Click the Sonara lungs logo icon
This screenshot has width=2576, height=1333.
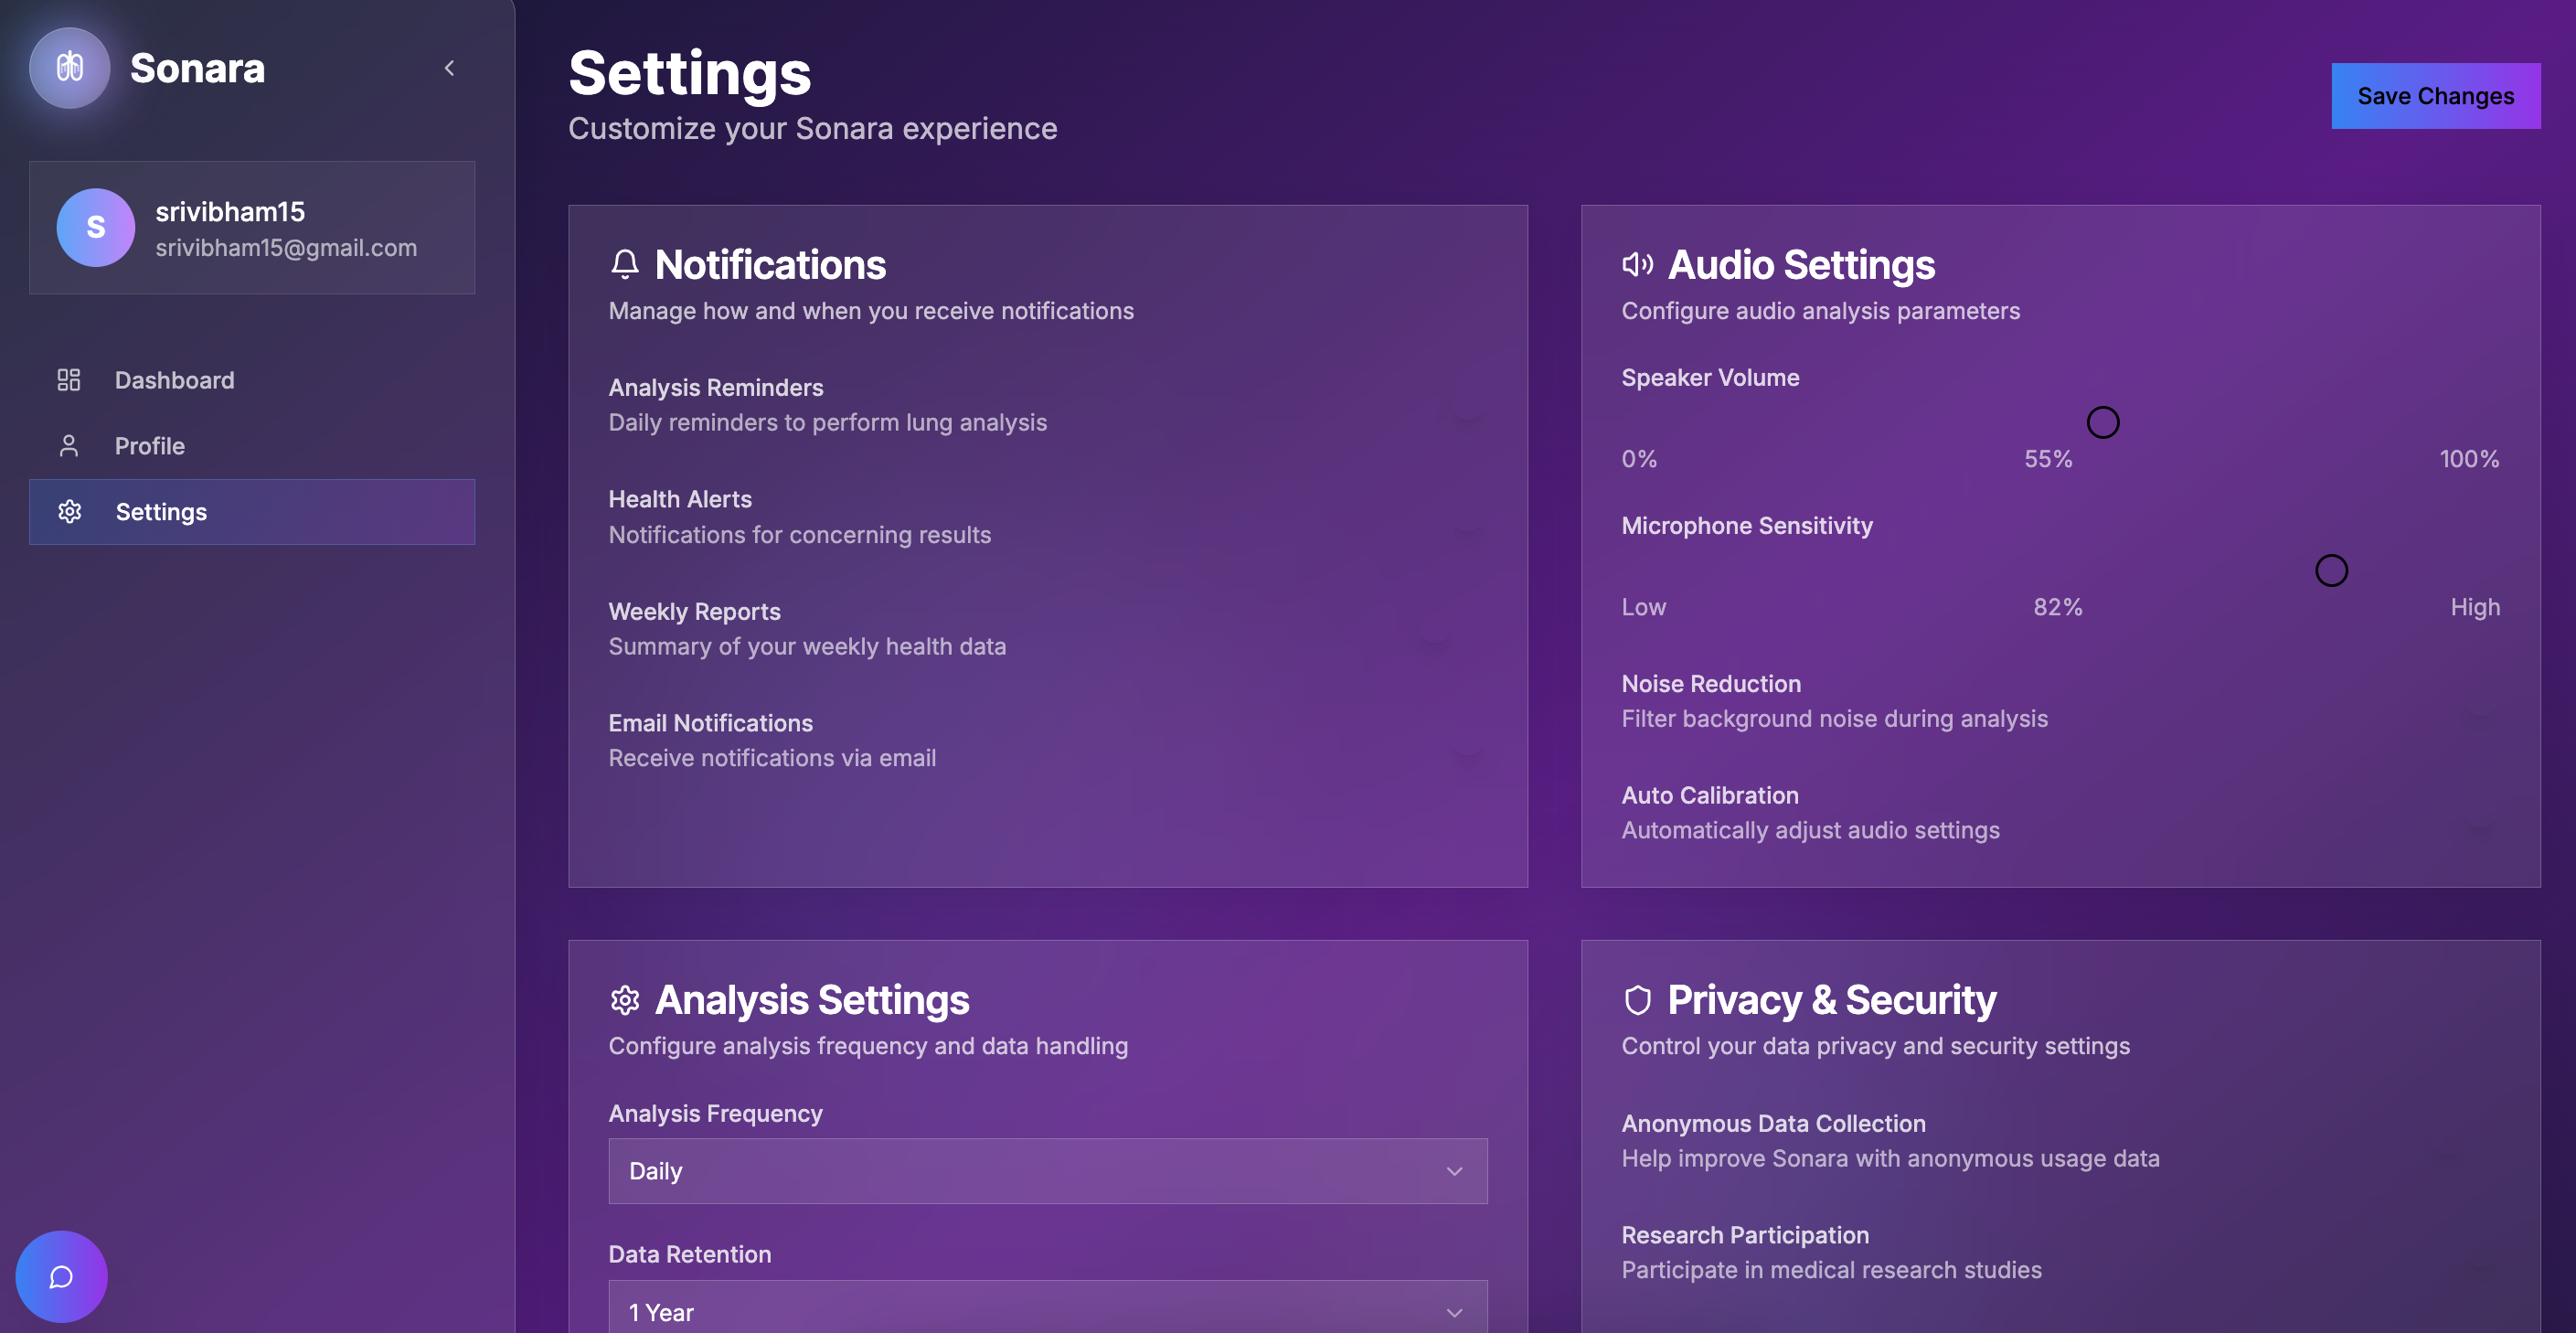pyautogui.click(x=69, y=67)
